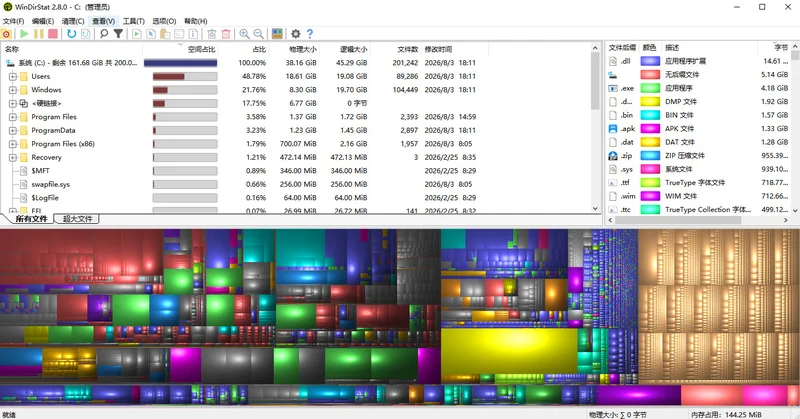
Task: Open search with the magnifying glass icon
Action: click(x=104, y=34)
